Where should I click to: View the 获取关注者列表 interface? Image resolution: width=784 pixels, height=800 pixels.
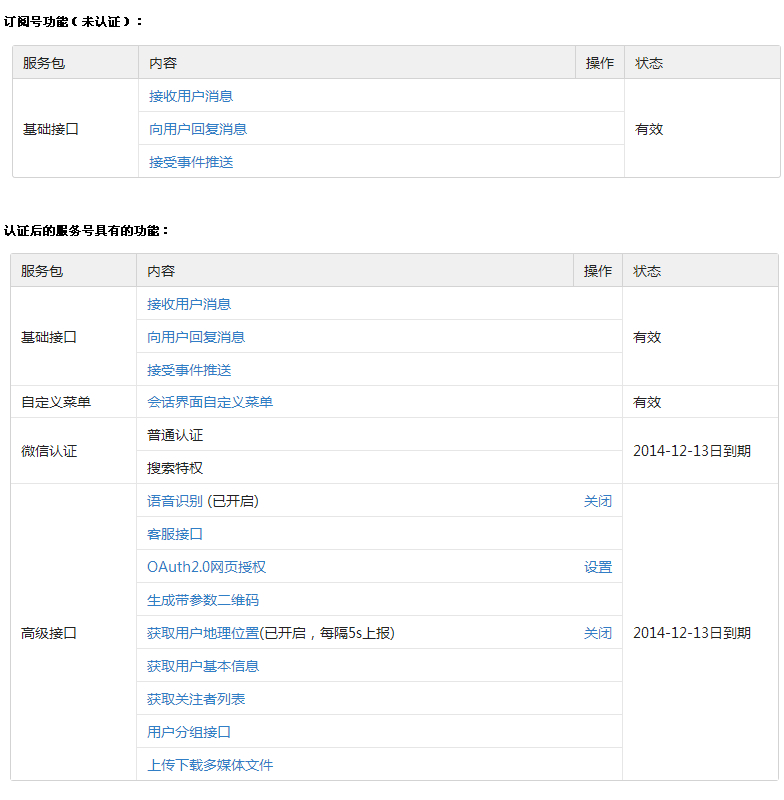click(196, 699)
